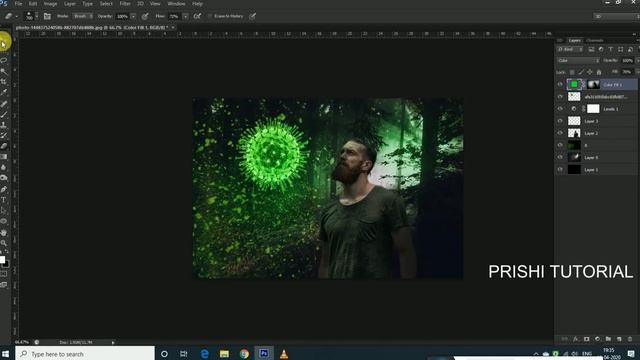Open the layer Kind filter dropdown
The width and height of the screenshot is (640, 360).
click(571, 49)
